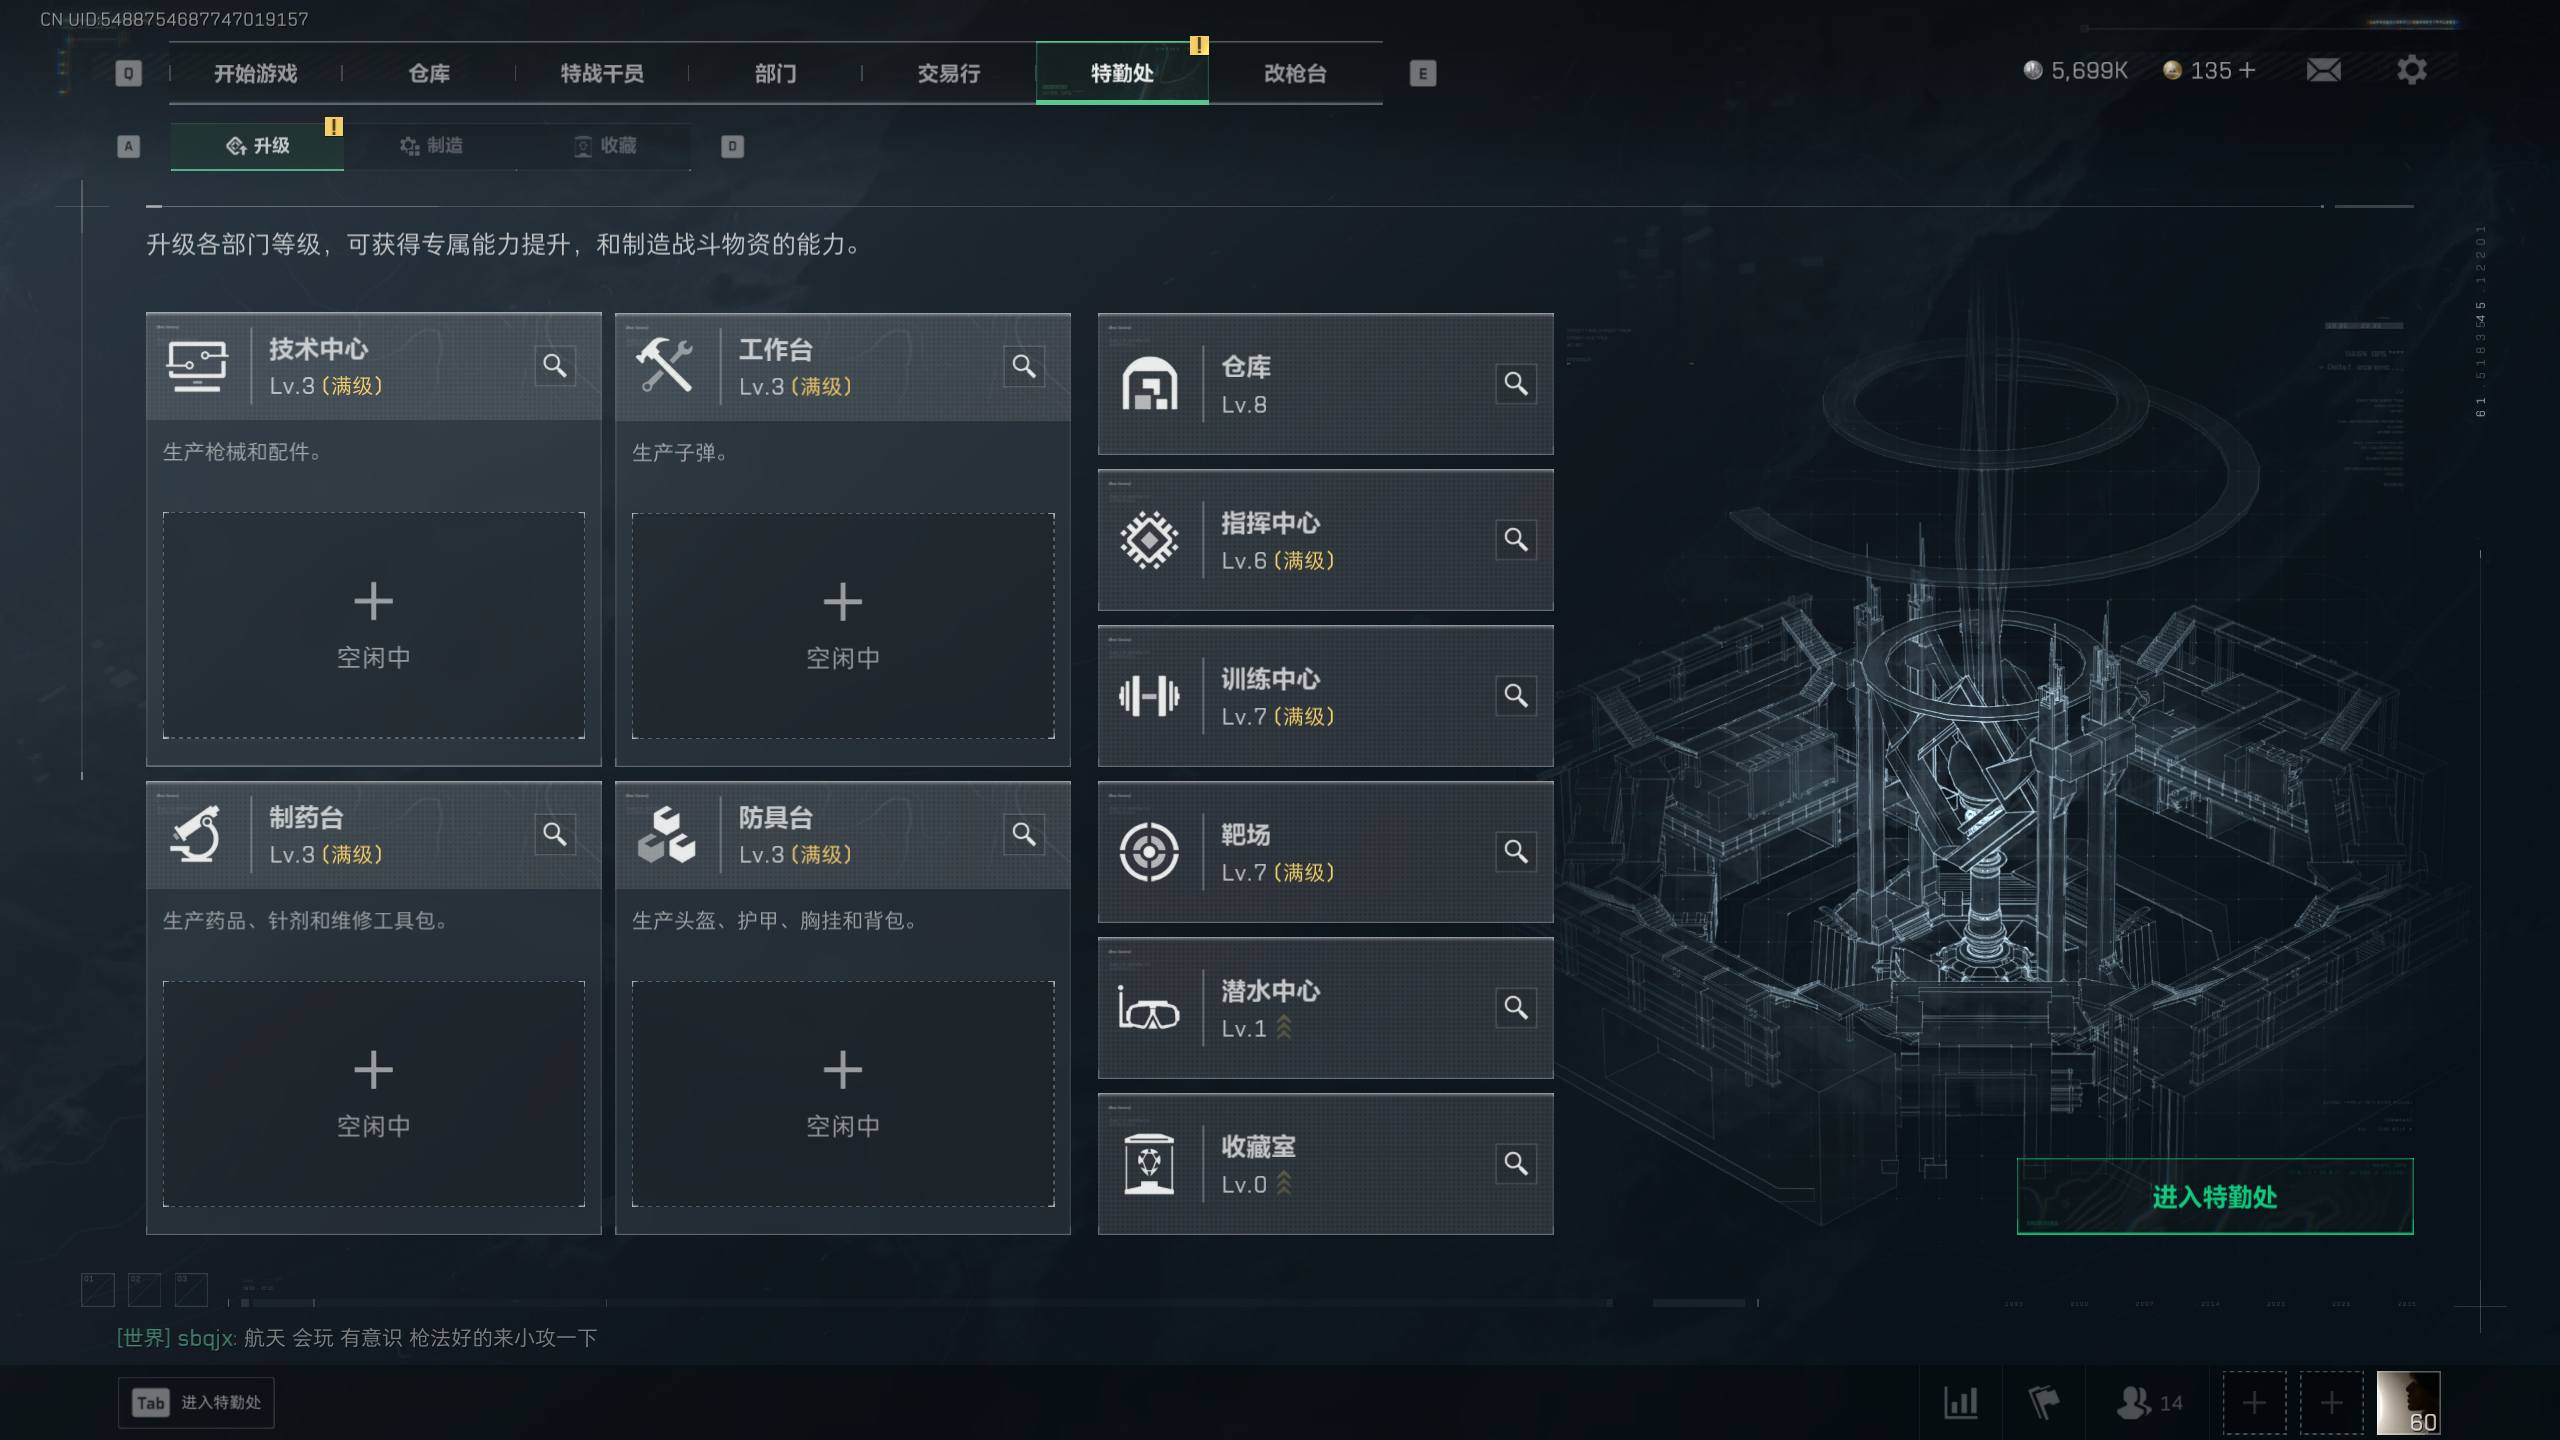The width and height of the screenshot is (2560, 1440).
Task: Click the 潜水中心 diving goggles icon
Action: [1149, 1008]
